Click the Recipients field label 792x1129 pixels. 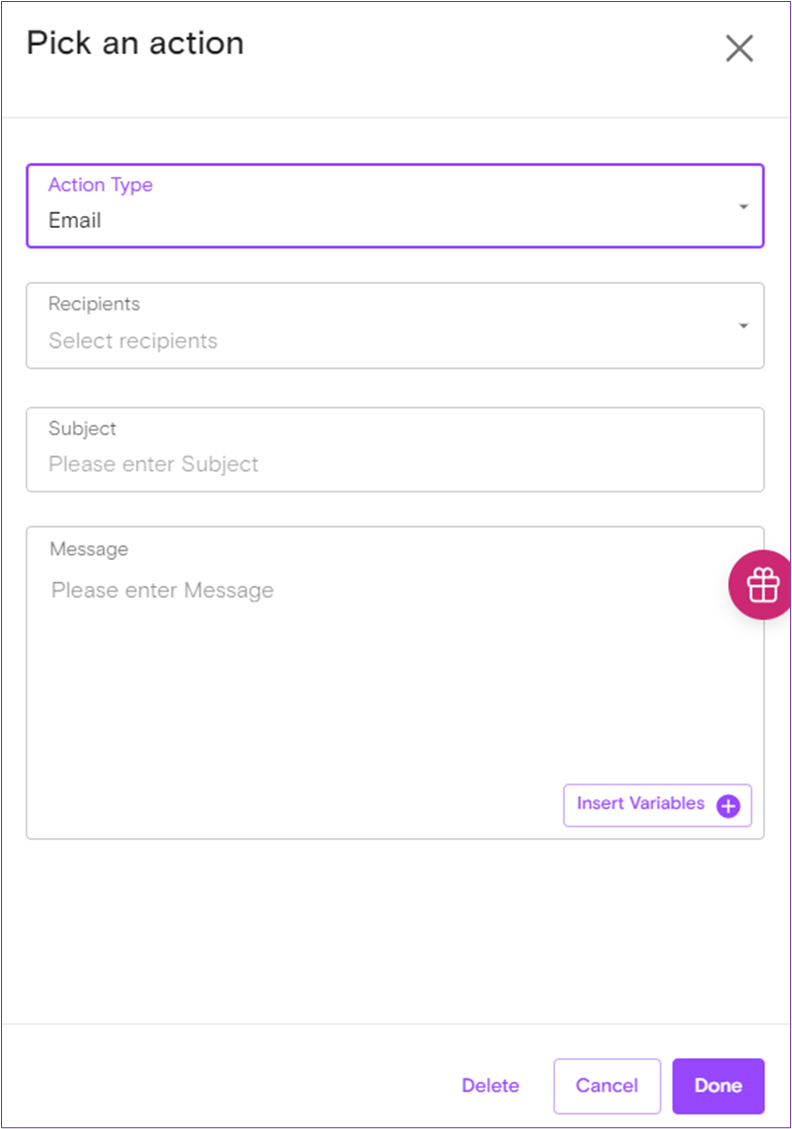click(x=95, y=304)
